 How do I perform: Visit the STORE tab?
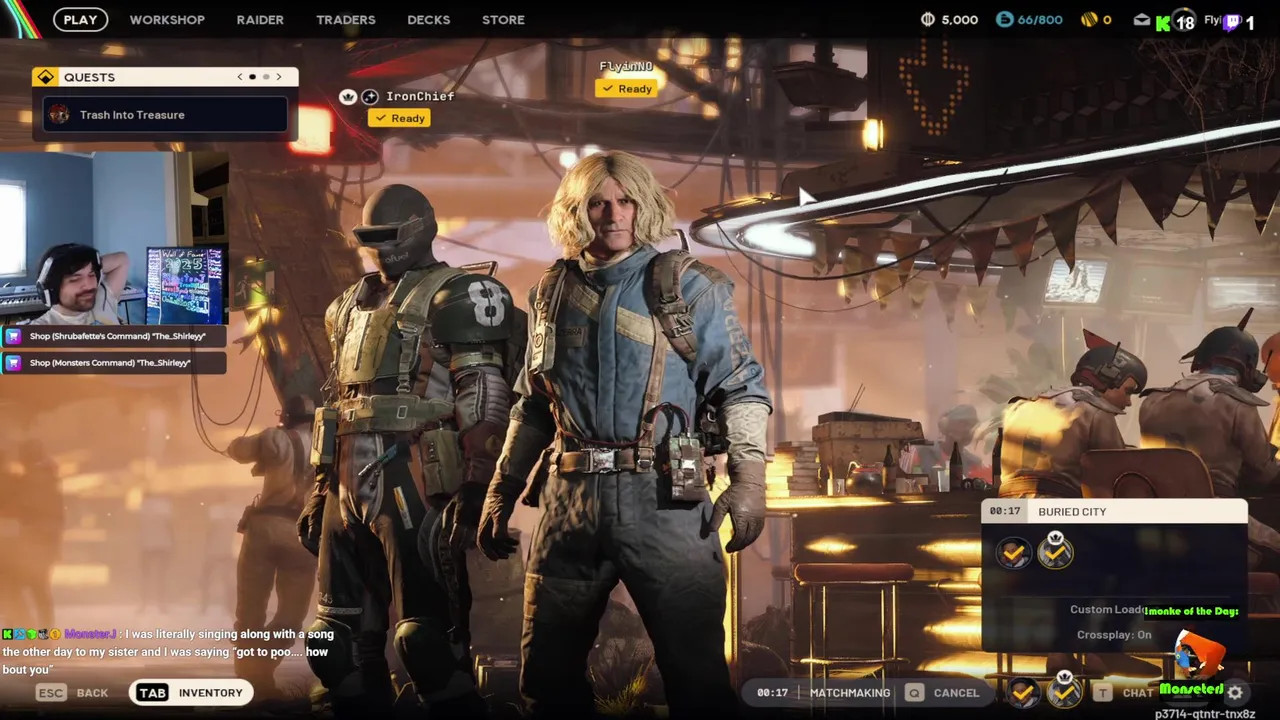tap(503, 20)
